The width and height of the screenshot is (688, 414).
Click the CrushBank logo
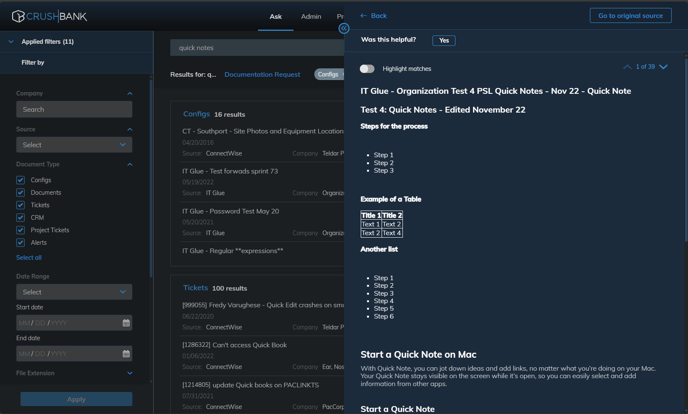click(49, 16)
